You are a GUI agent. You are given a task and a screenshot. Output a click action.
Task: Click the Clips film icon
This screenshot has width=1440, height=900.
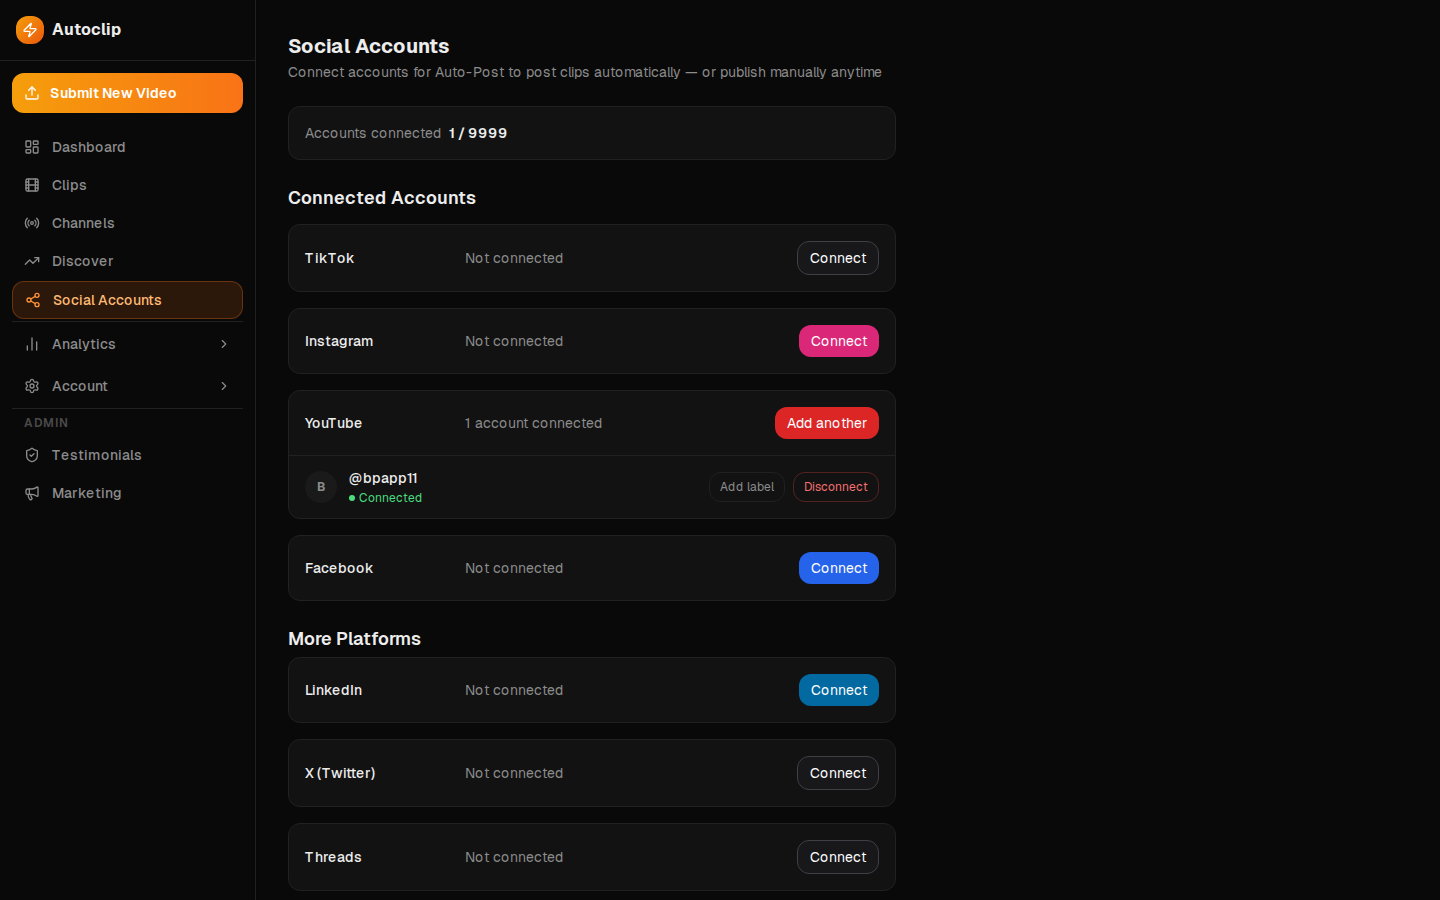point(32,185)
